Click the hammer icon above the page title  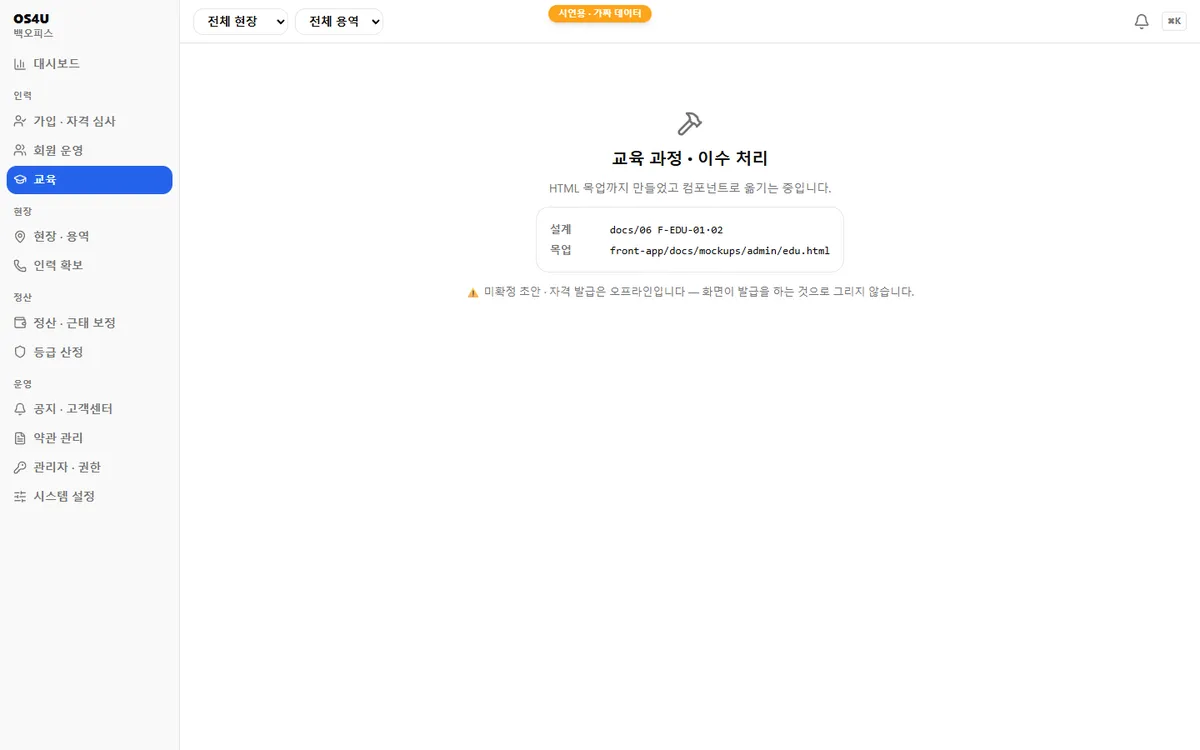point(690,123)
